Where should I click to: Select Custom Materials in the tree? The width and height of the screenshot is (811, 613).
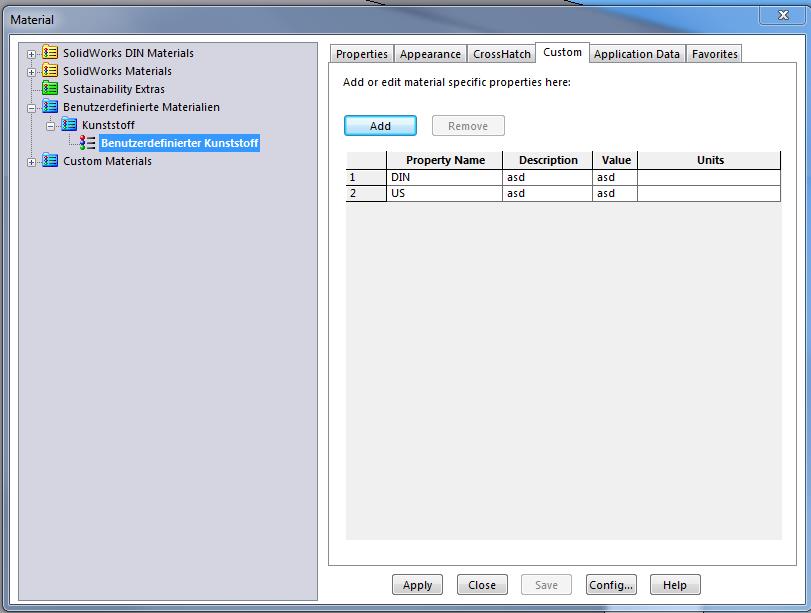coord(107,161)
